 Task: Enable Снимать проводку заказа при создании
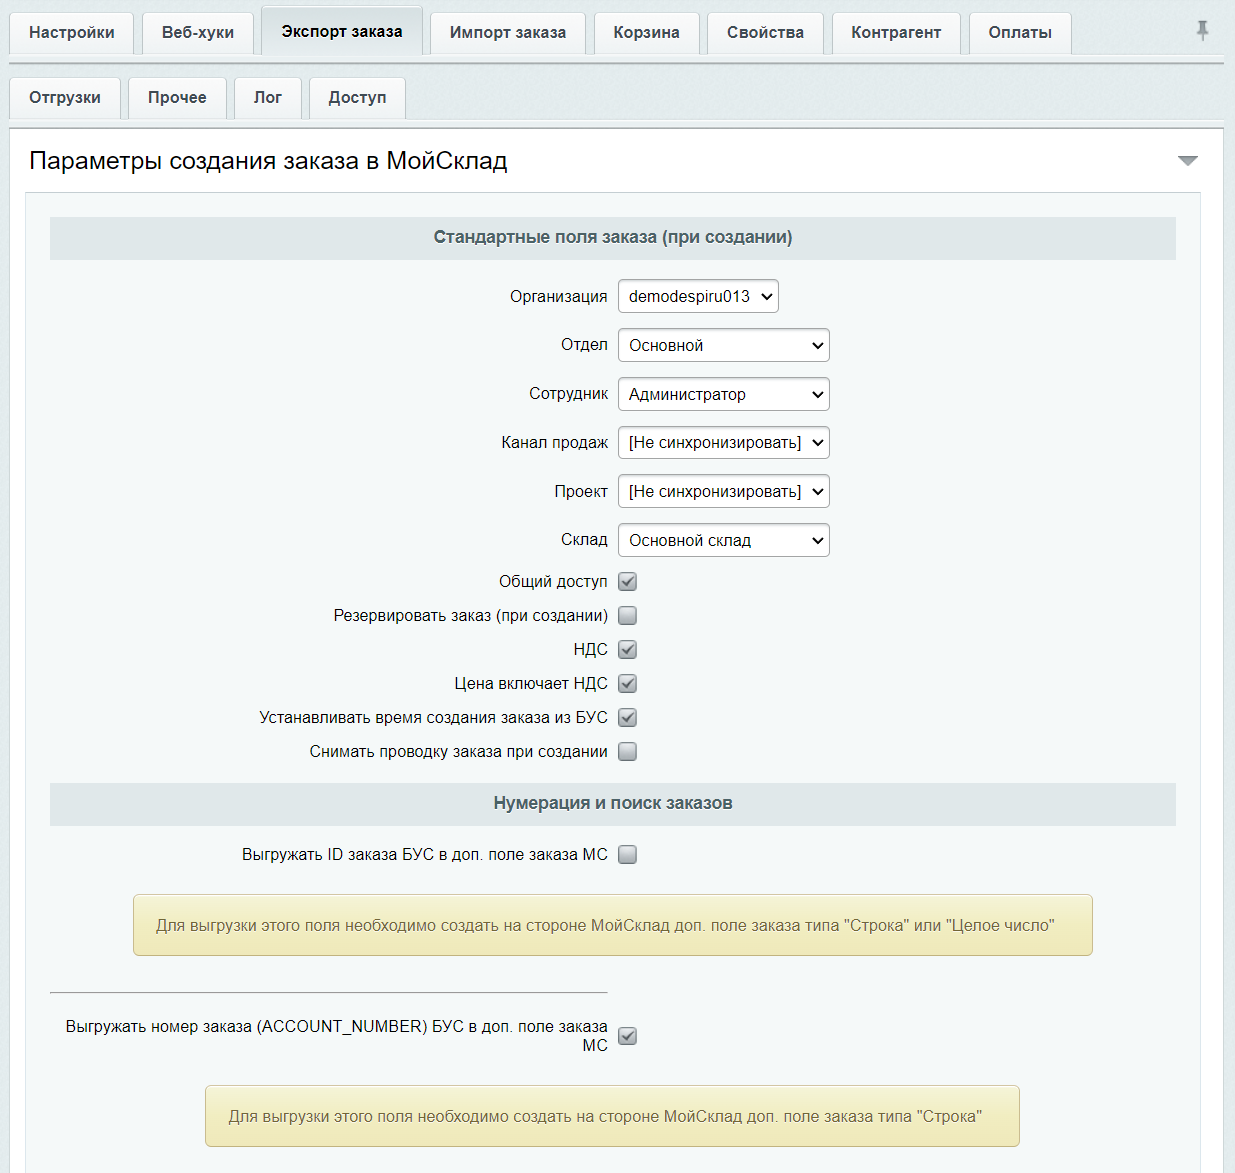click(x=627, y=751)
